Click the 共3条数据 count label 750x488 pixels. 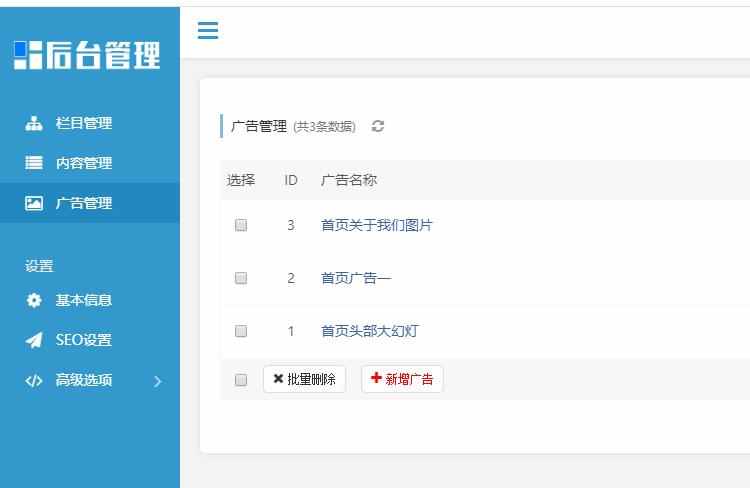[x=324, y=127]
